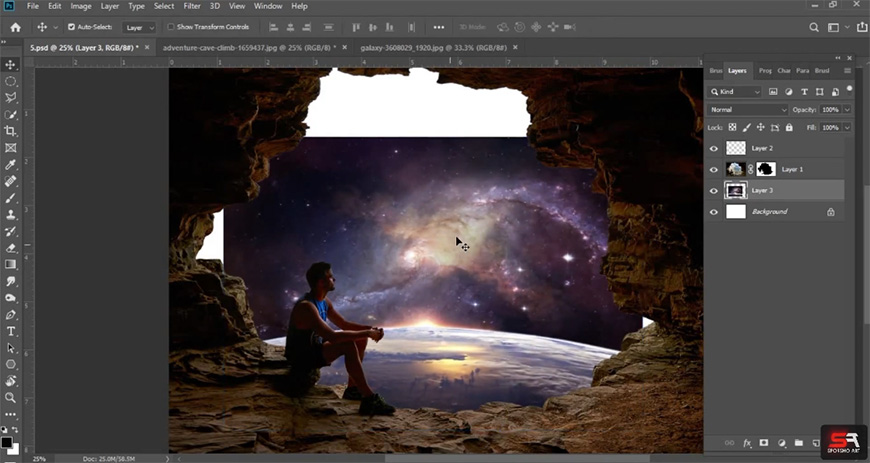
Task: Open the File menu
Action: point(33,6)
